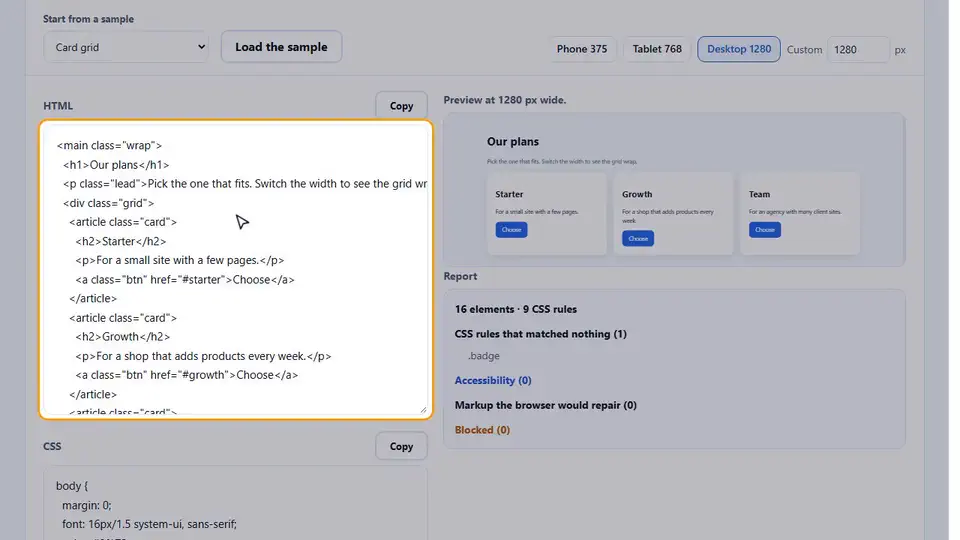This screenshot has height=540, width=960.
Task: Select the Tablet 768 width preset
Action: pyautogui.click(x=656, y=49)
